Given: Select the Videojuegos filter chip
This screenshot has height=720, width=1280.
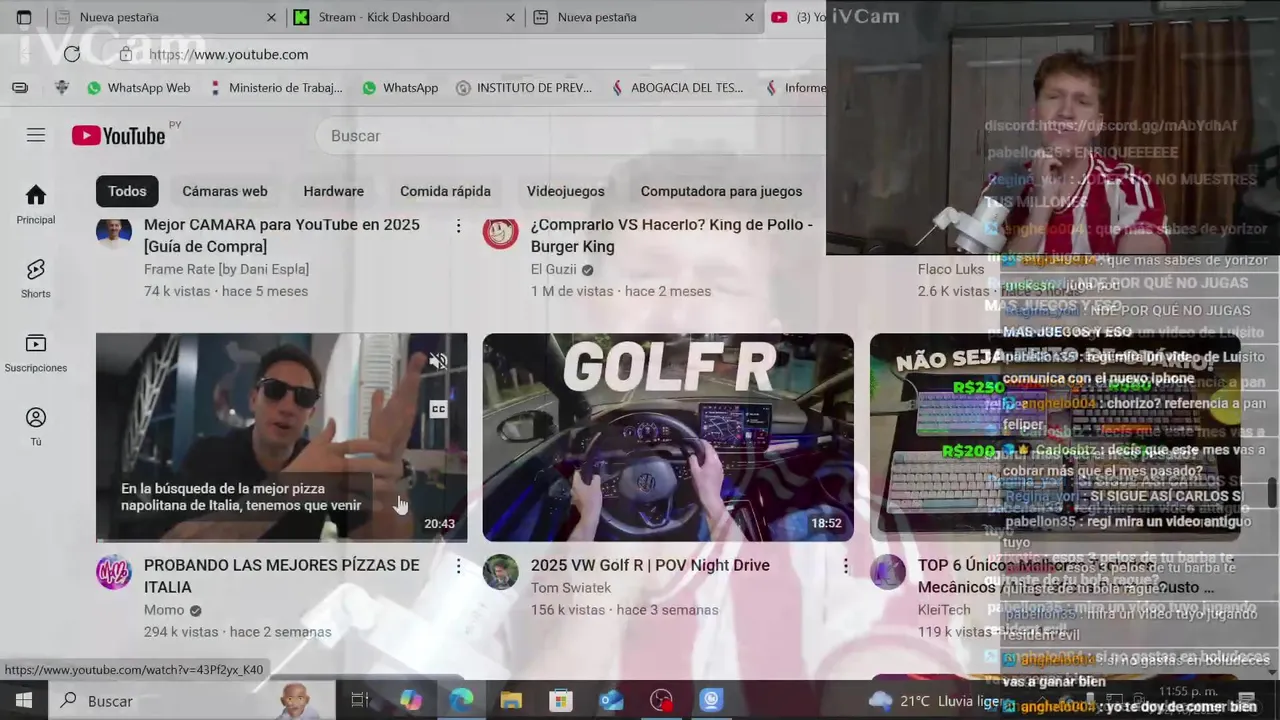Looking at the screenshot, I should 566,191.
